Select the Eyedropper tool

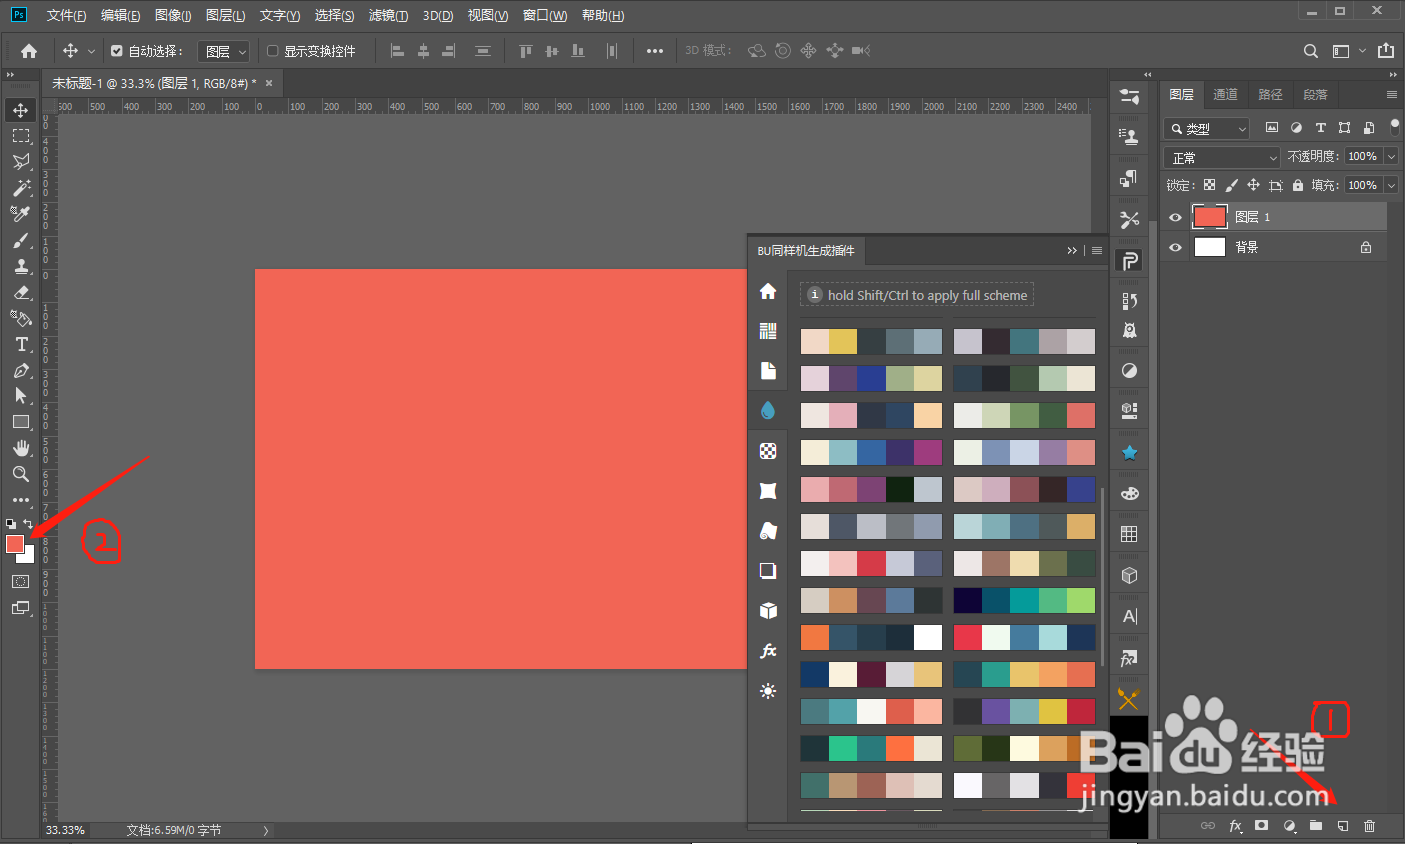pos(21,214)
